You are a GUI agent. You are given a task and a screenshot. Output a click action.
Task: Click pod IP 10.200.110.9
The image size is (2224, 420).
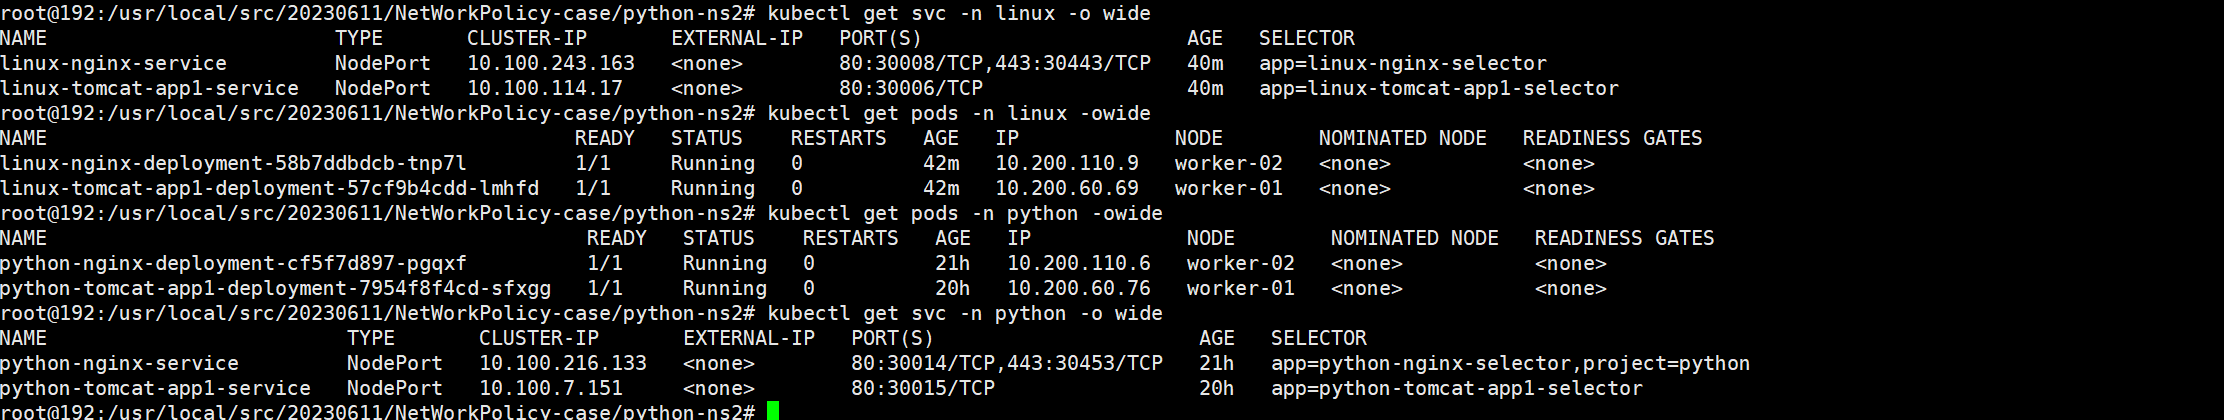point(1066,163)
